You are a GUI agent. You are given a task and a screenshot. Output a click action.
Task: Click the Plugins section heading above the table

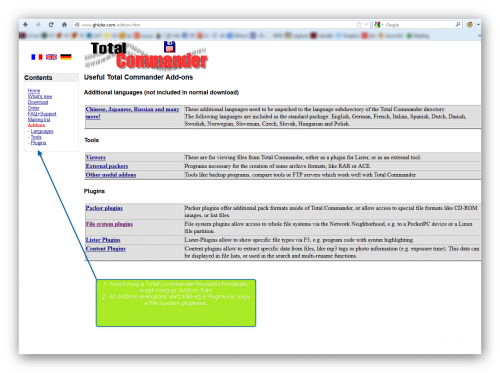94,191
